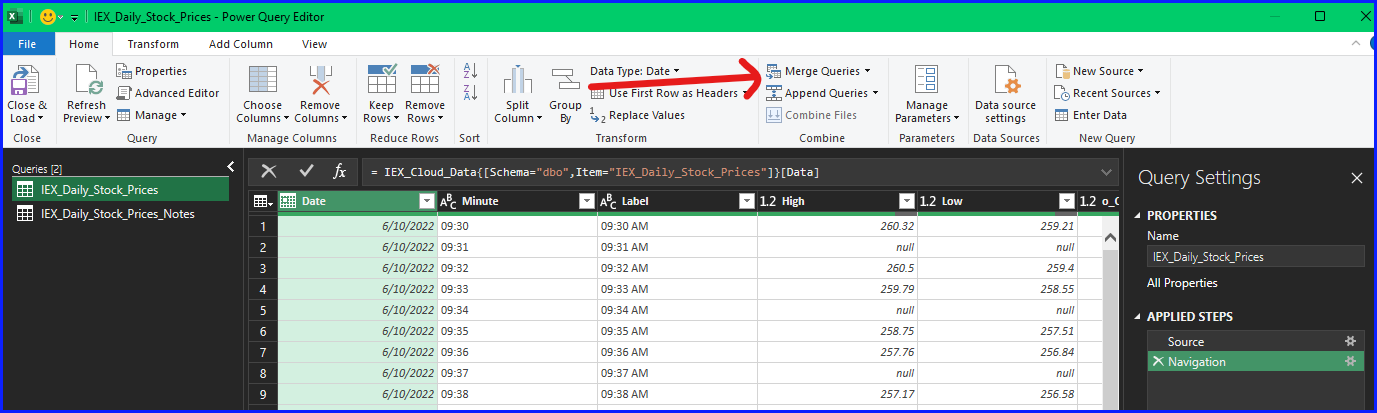
Task: Click Replace Values
Action: pos(637,115)
